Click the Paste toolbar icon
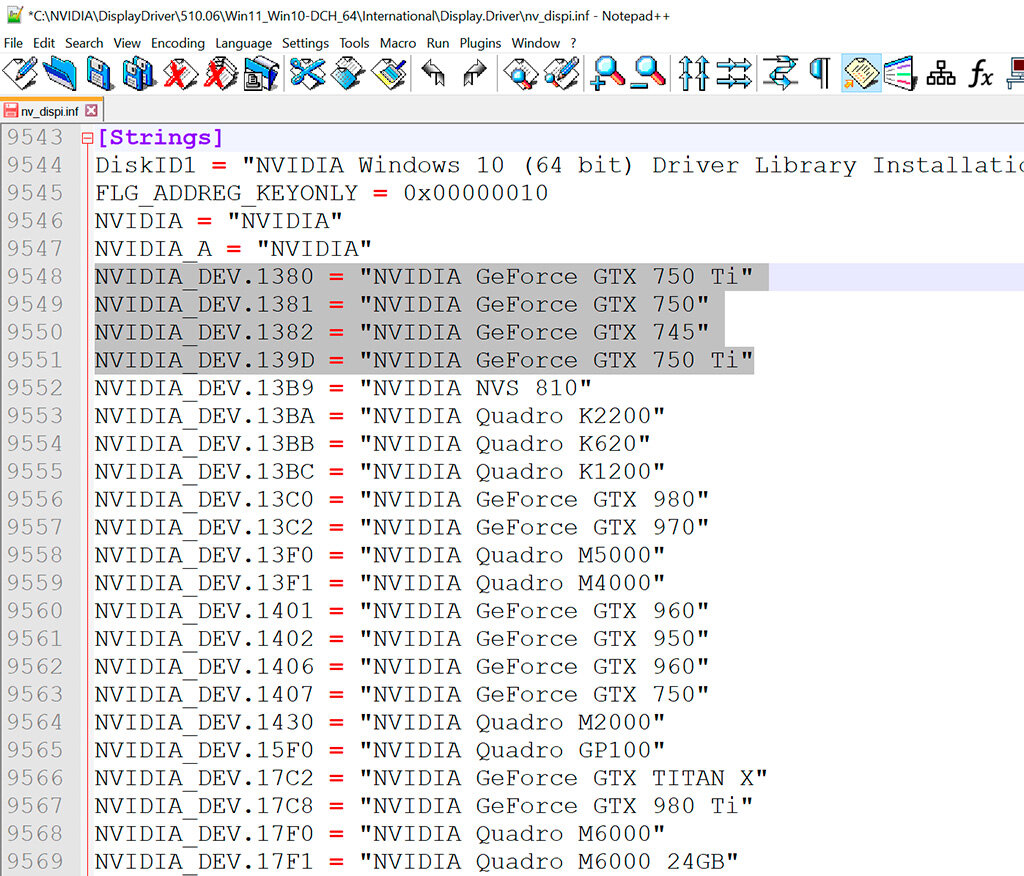 click(389, 73)
